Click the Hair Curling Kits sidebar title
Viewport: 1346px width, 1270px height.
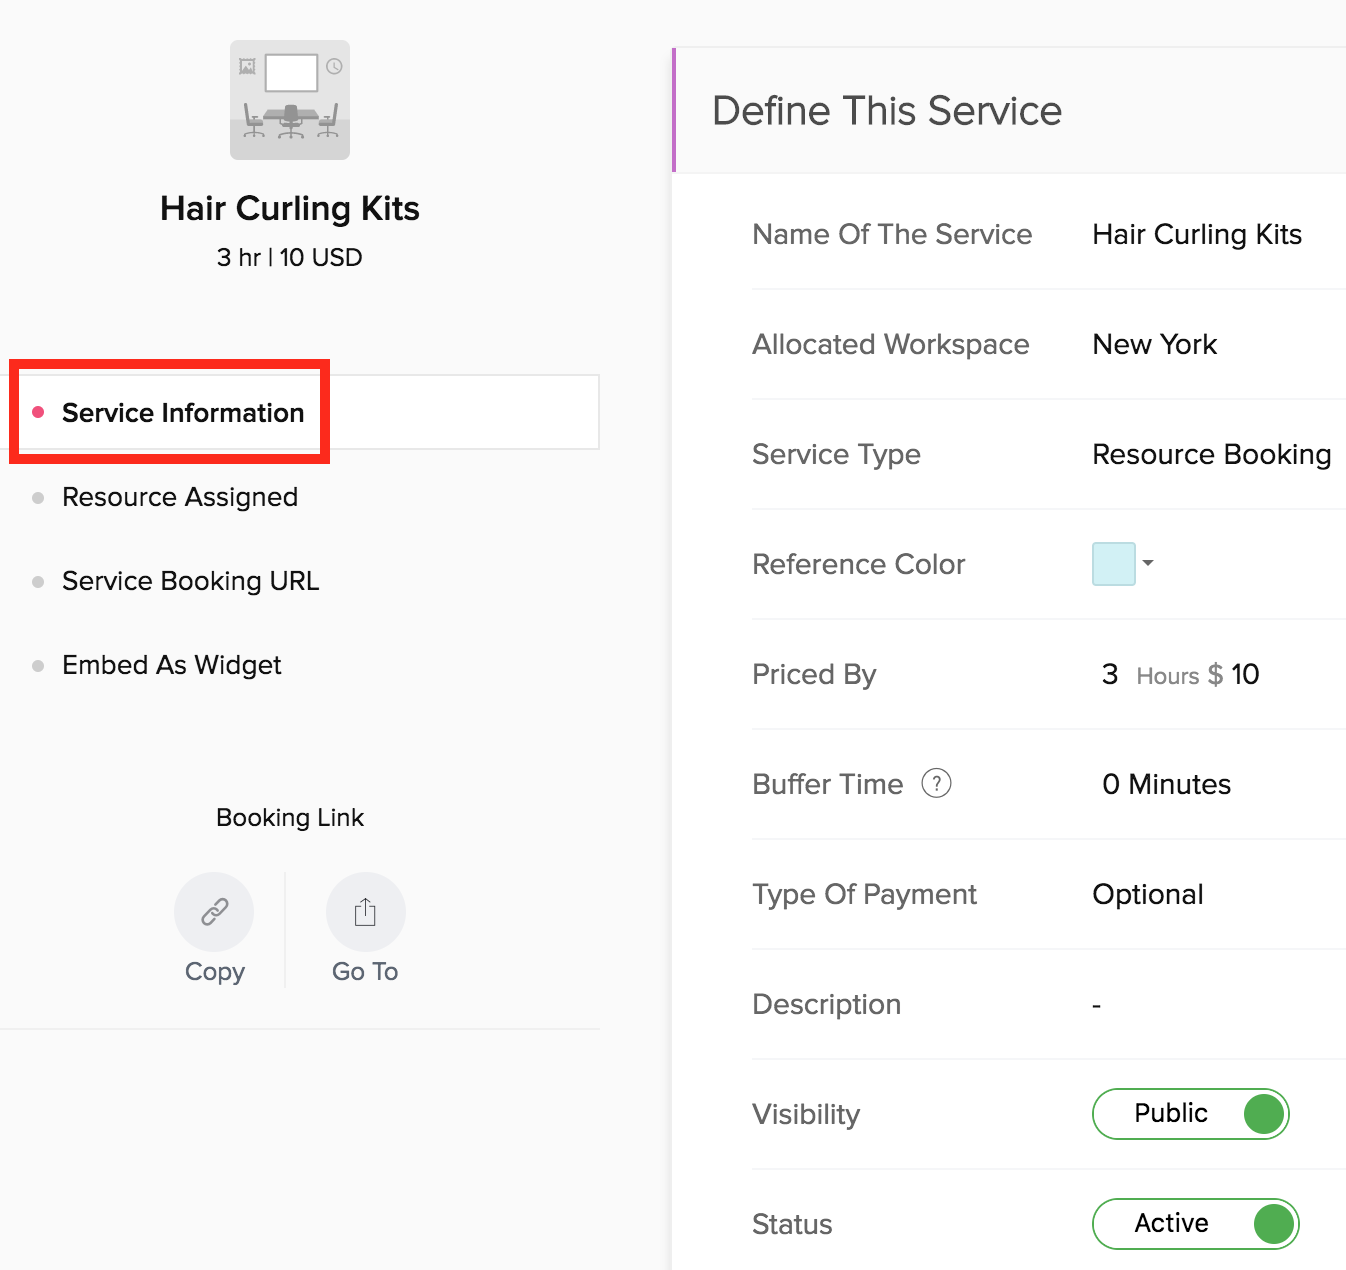coord(290,208)
